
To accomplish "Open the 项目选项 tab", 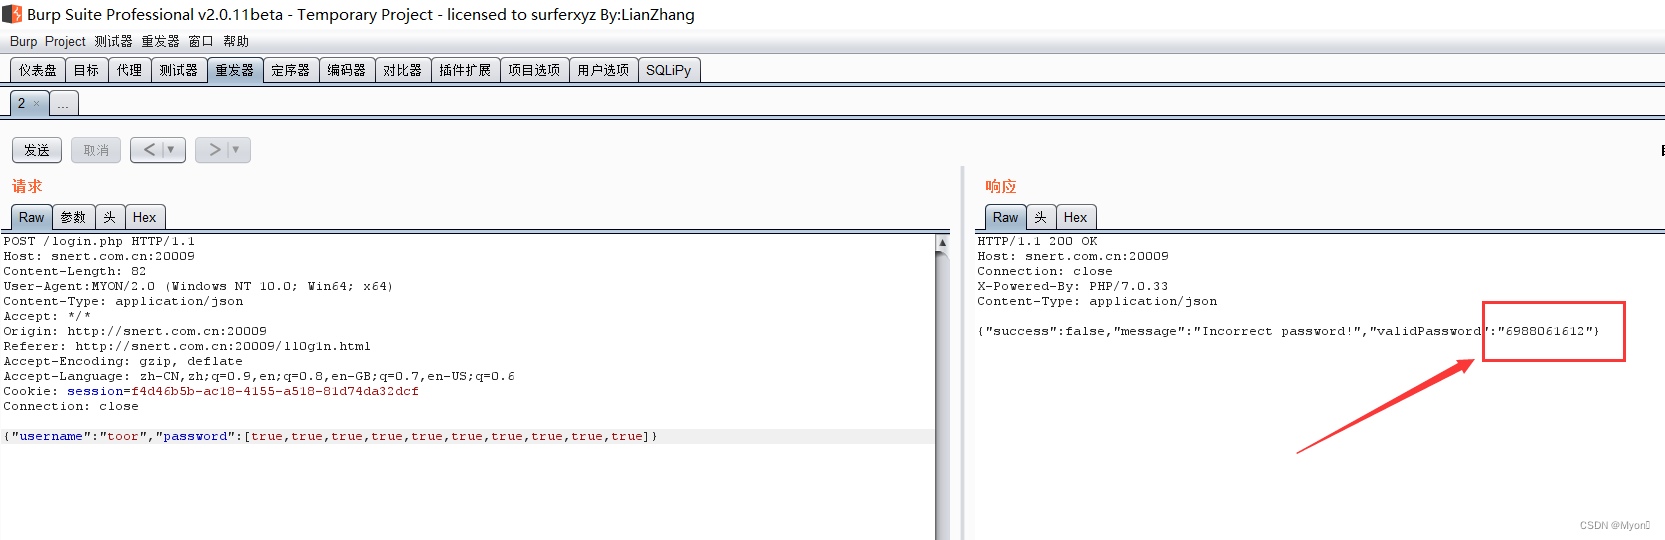I will [x=535, y=70].
